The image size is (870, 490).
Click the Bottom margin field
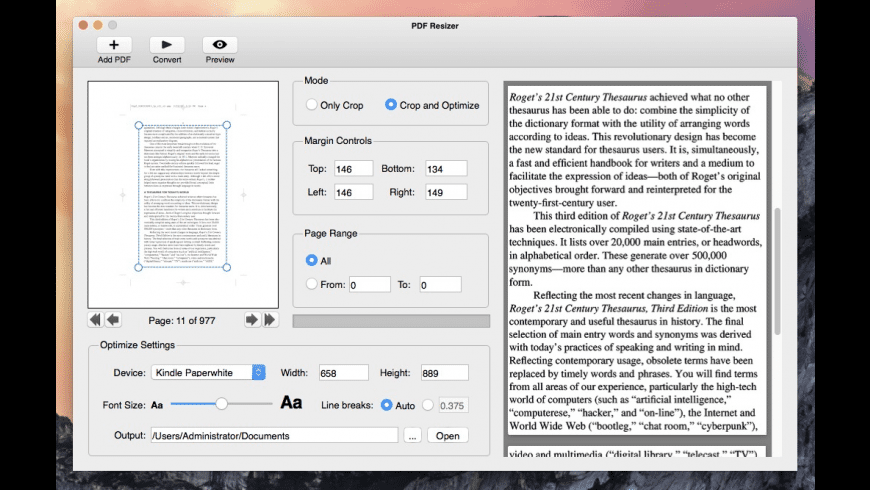(x=446, y=169)
